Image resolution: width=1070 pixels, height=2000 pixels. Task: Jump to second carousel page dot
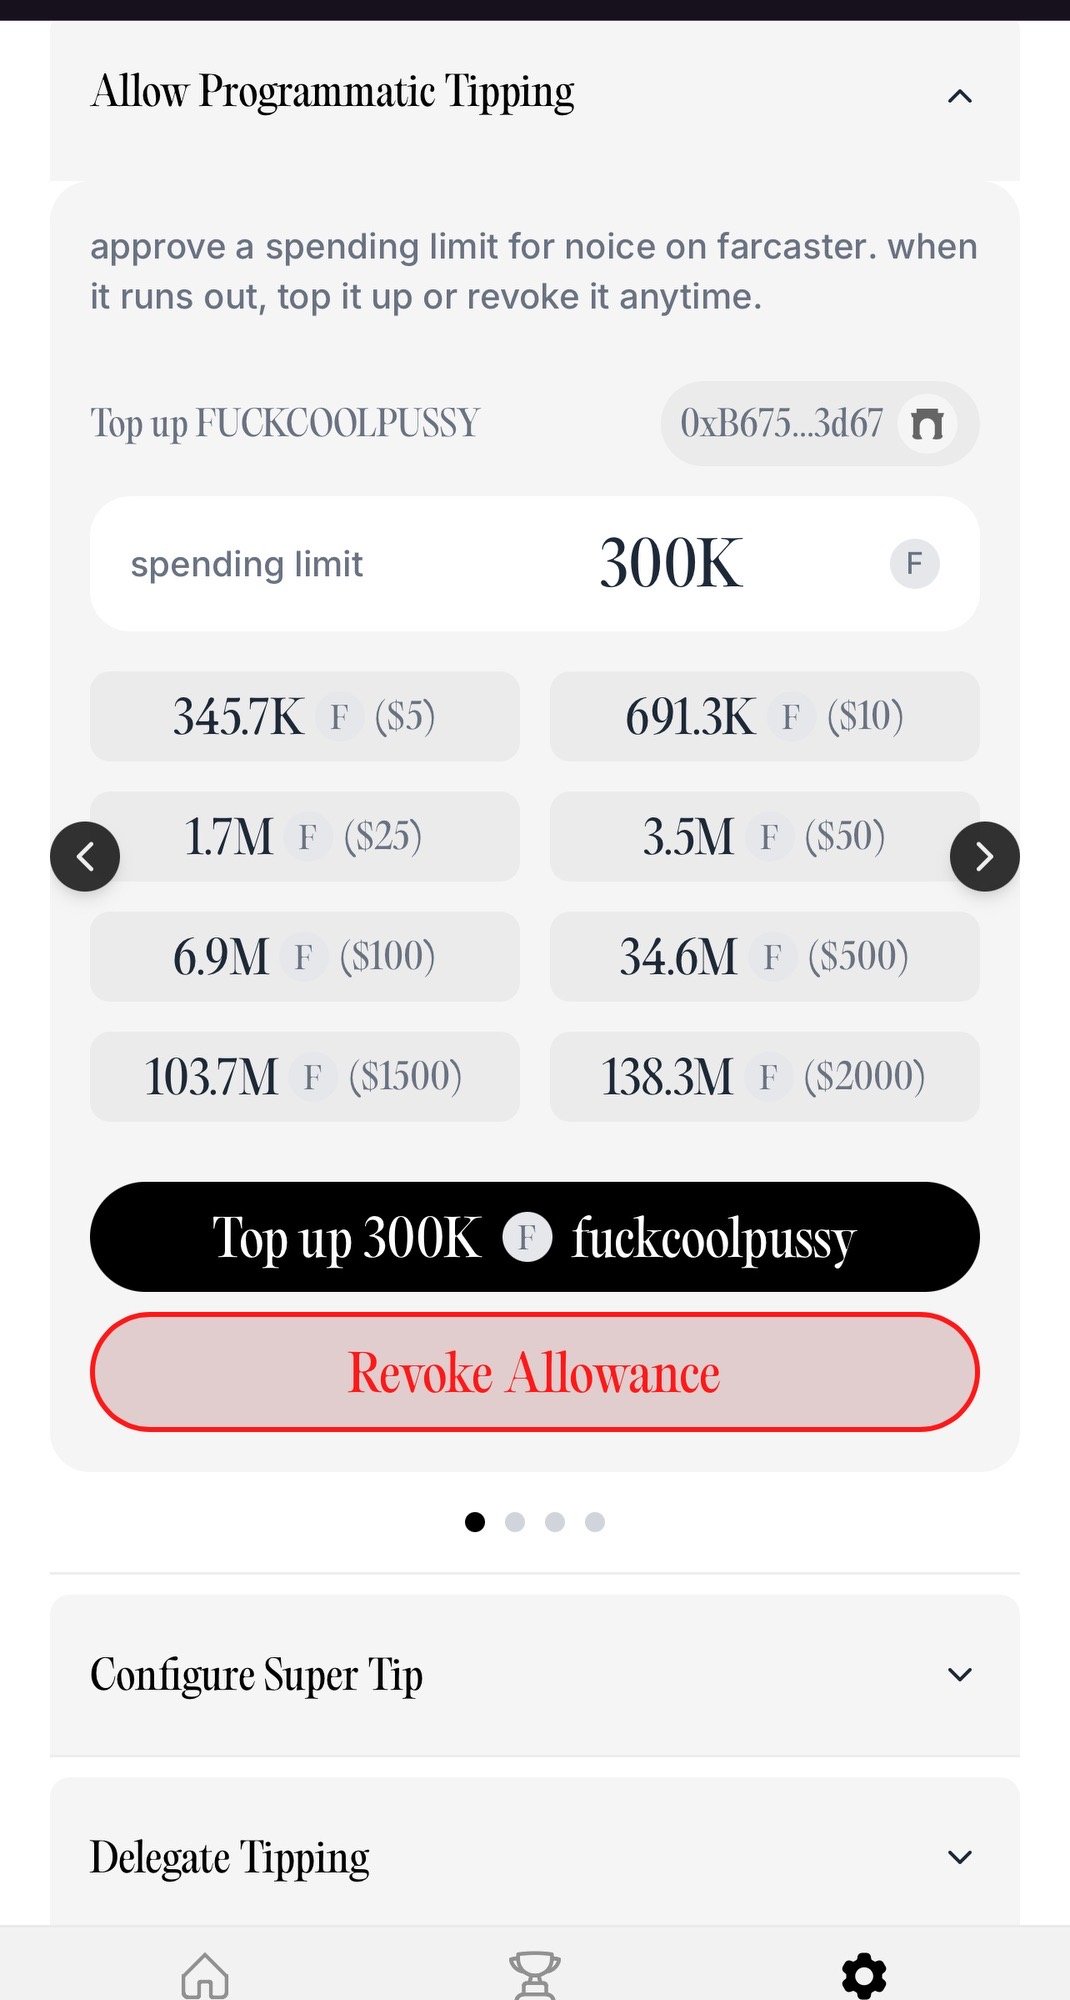coord(515,1522)
